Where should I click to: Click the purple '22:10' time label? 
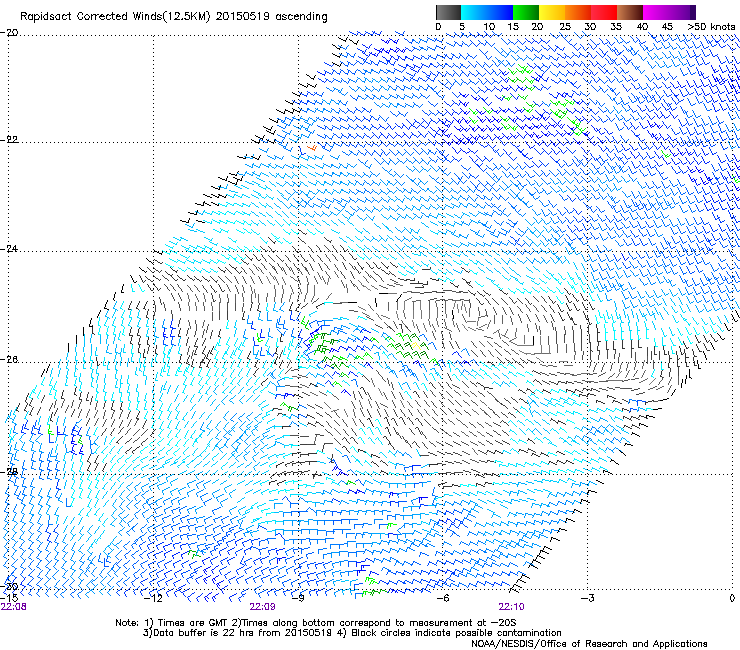click(x=512, y=607)
